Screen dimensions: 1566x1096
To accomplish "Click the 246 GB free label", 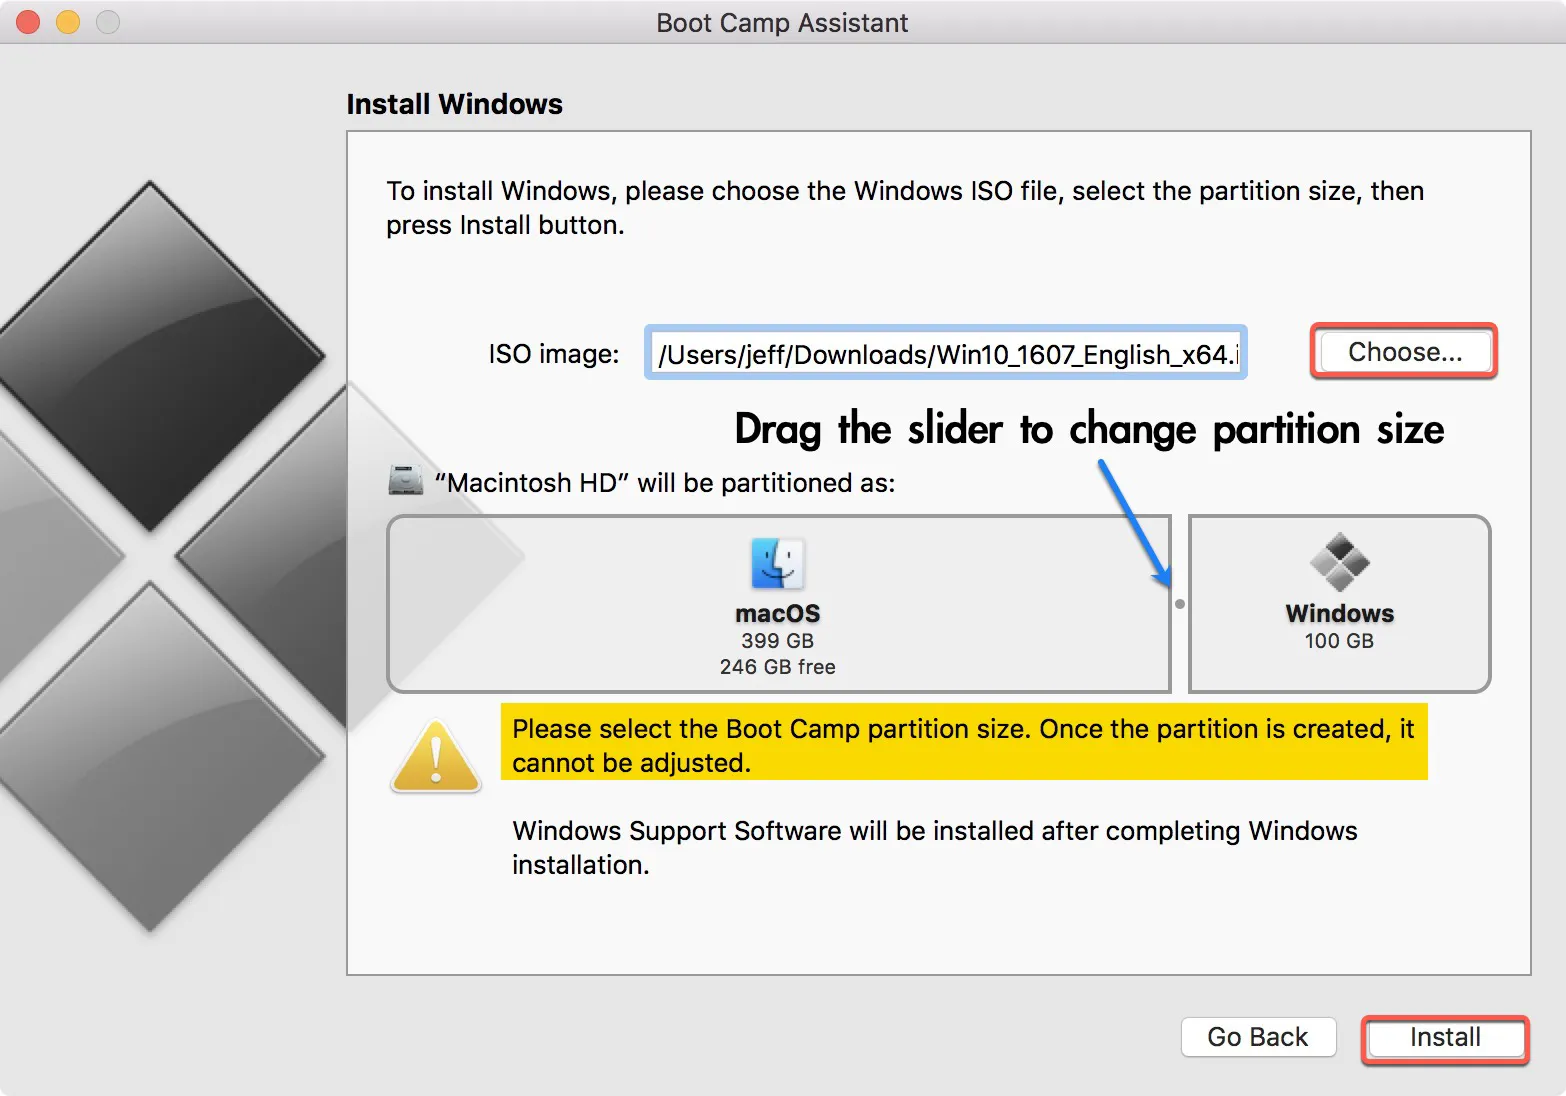I will click(778, 666).
